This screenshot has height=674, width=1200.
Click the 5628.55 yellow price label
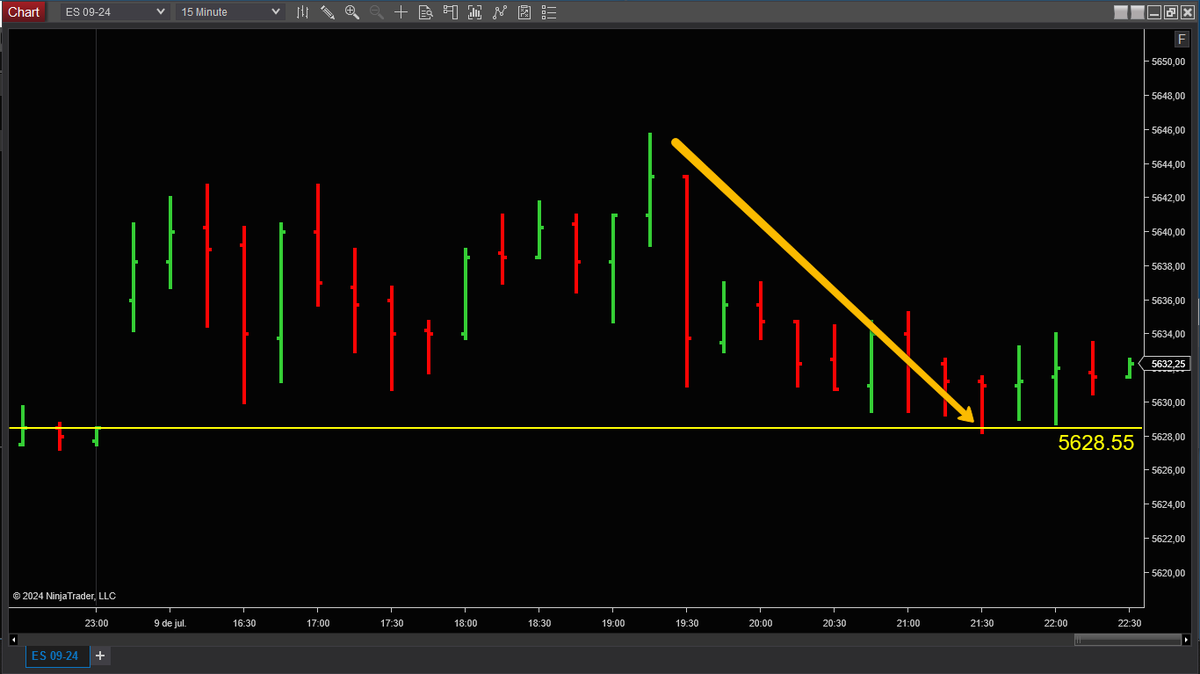tap(1096, 443)
